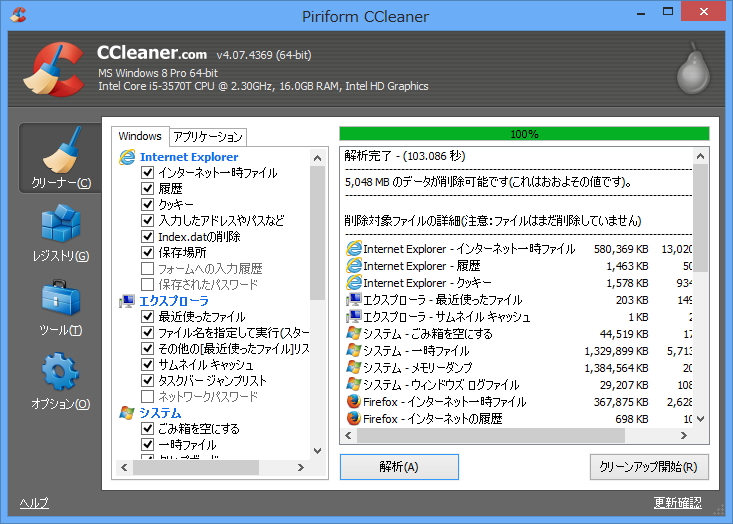Open the ヘルプ link
This screenshot has width=733, height=524.
coord(34,503)
